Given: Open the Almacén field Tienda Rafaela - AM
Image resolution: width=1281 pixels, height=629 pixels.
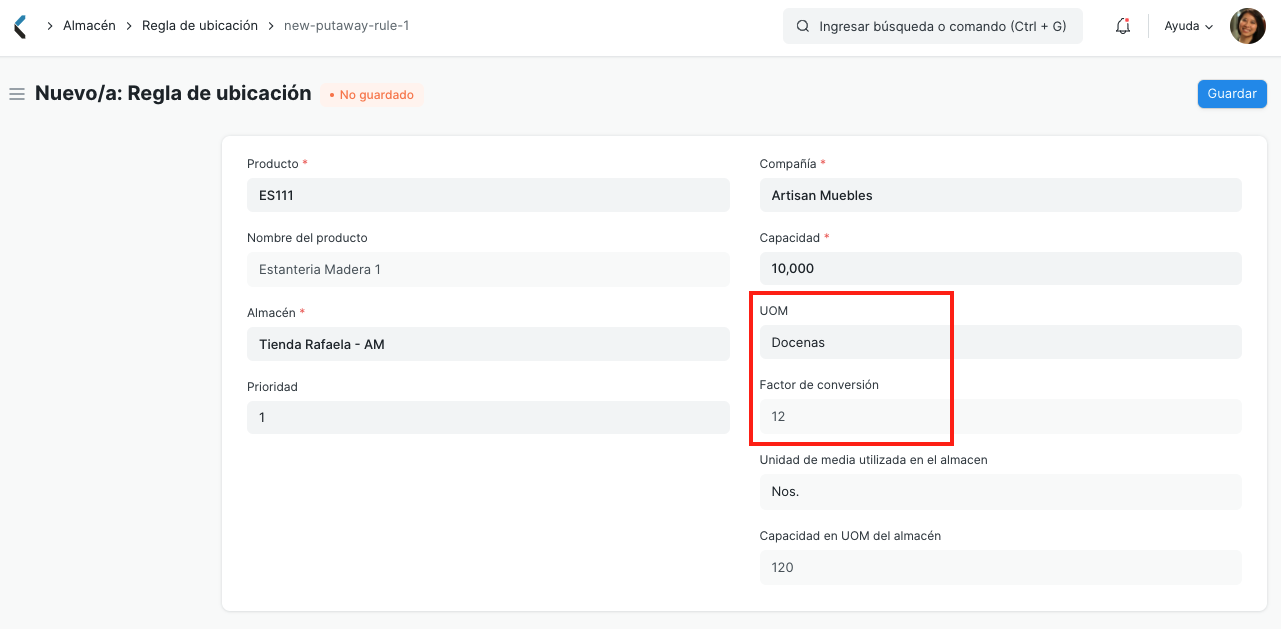Looking at the screenshot, I should (488, 344).
